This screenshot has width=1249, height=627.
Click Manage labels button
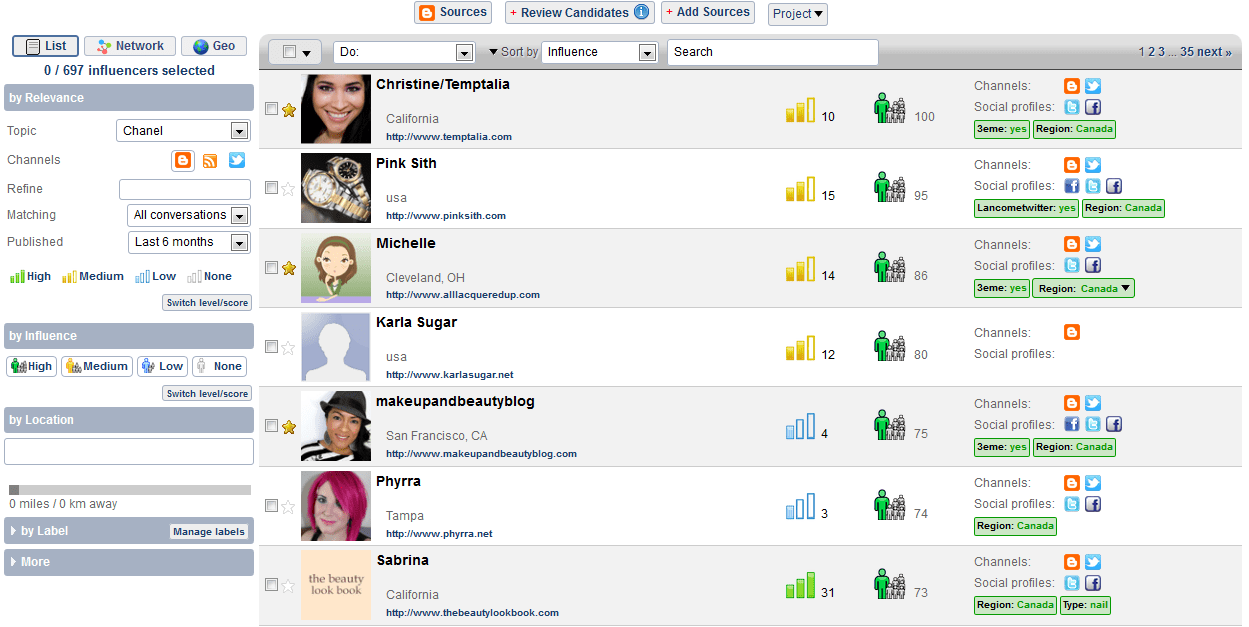coord(209,532)
